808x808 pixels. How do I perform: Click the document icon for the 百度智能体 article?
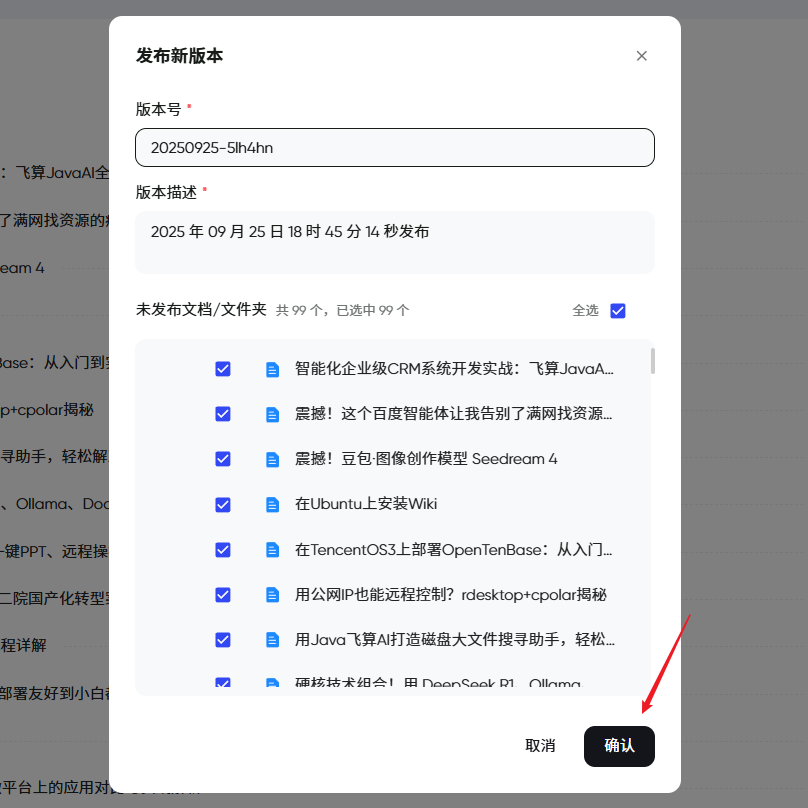pyautogui.click(x=272, y=413)
